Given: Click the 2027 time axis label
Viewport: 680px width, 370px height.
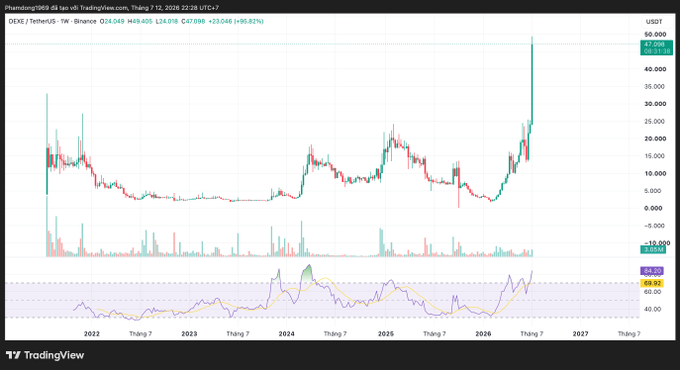Looking at the screenshot, I should pos(581,334).
